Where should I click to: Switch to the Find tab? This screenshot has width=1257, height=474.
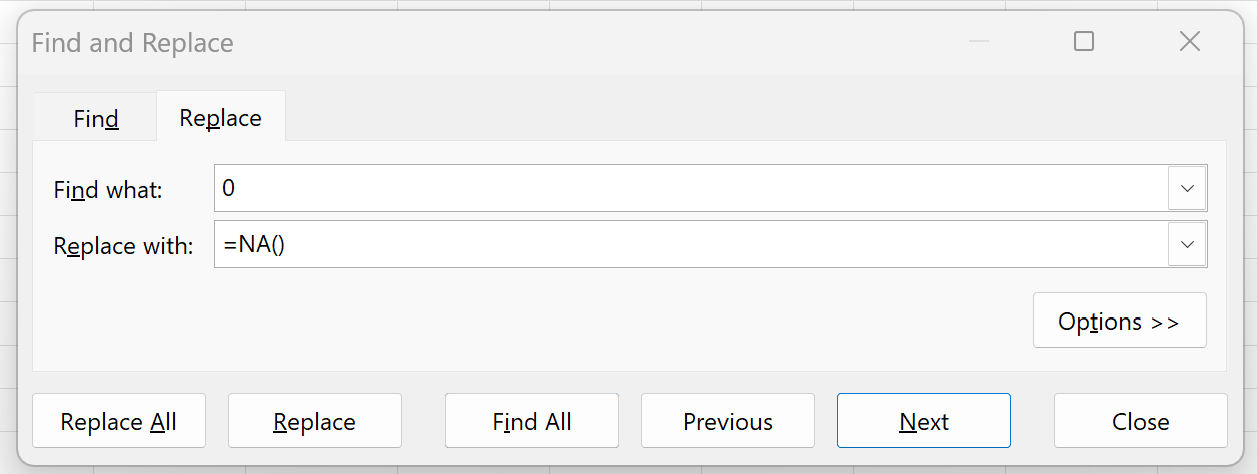tap(96, 119)
